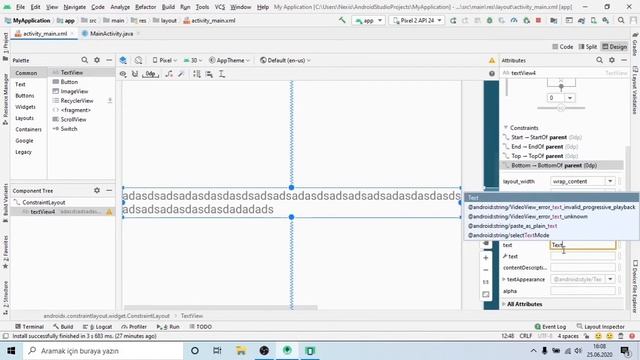640x360 pixels.
Task: Click the Infer Constraints magic wand icon
Action: pos(181,74)
